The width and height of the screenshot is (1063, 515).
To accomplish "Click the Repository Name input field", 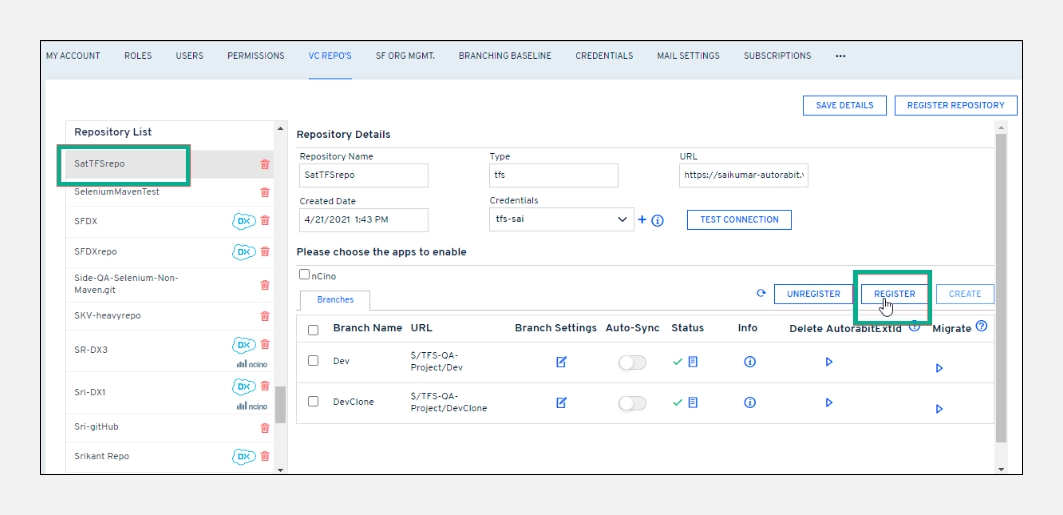I will pos(363,175).
